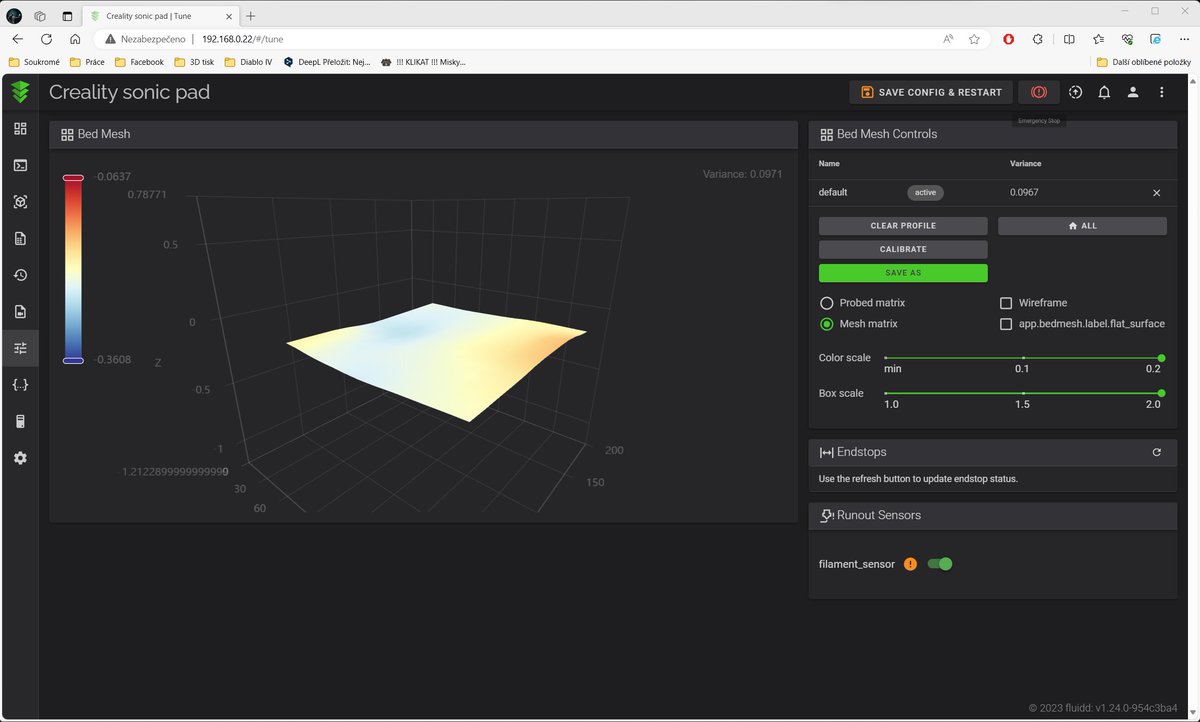The height and width of the screenshot is (722, 1200).
Task: Open Browser essentials heart icon
Action: click(x=1127, y=39)
